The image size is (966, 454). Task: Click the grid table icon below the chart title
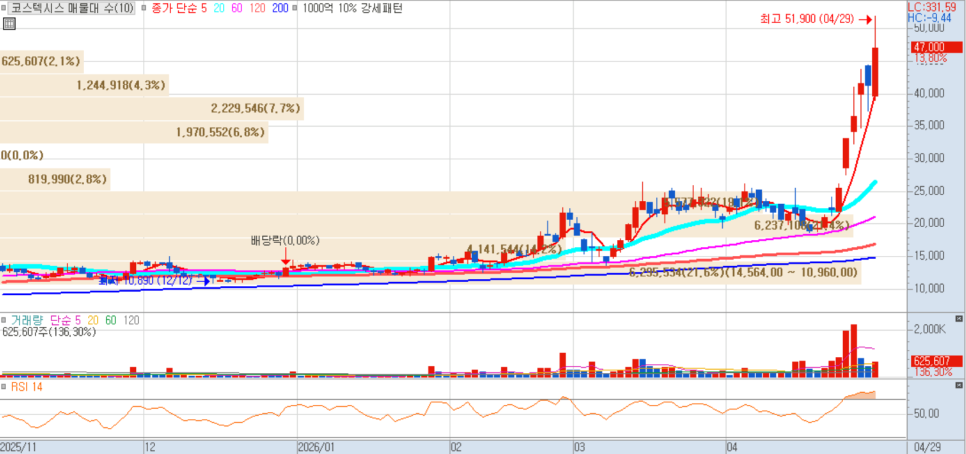click(x=9, y=24)
